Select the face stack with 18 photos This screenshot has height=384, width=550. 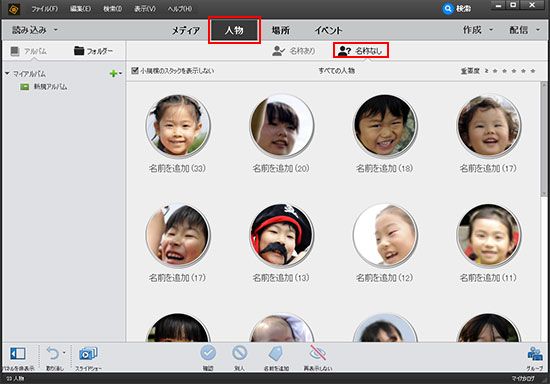(x=385, y=125)
